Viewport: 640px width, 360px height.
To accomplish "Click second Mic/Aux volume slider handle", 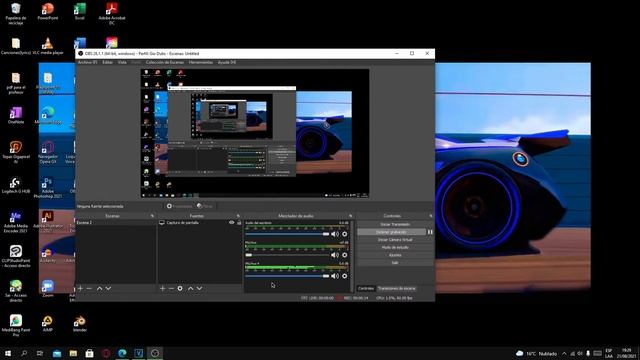I will click(x=249, y=255).
